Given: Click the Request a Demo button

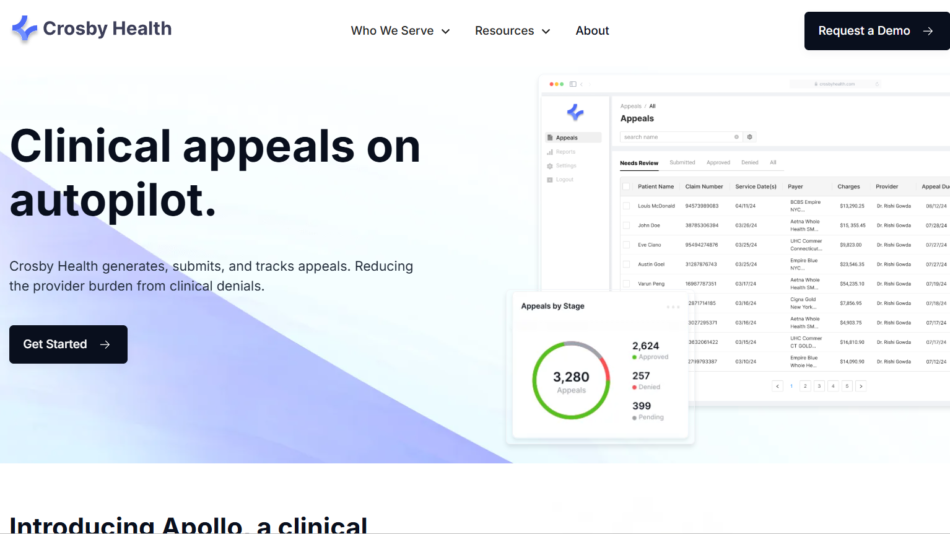Looking at the screenshot, I should [x=877, y=31].
